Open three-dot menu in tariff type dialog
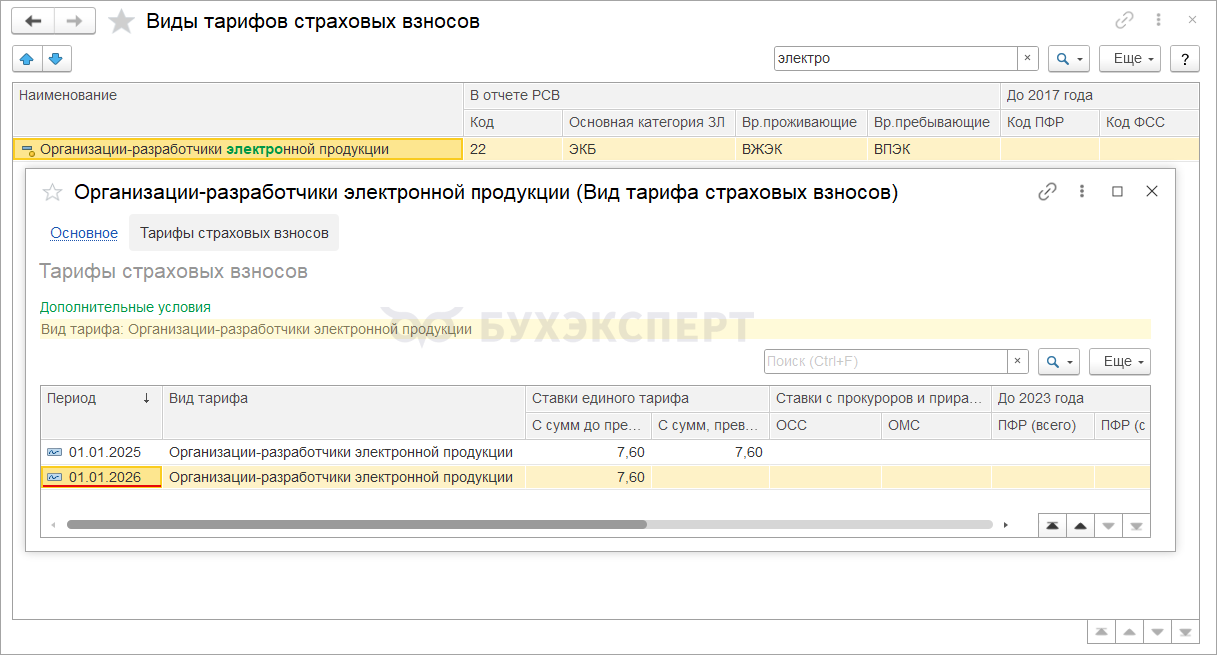This screenshot has height=655, width=1217. click(1082, 191)
